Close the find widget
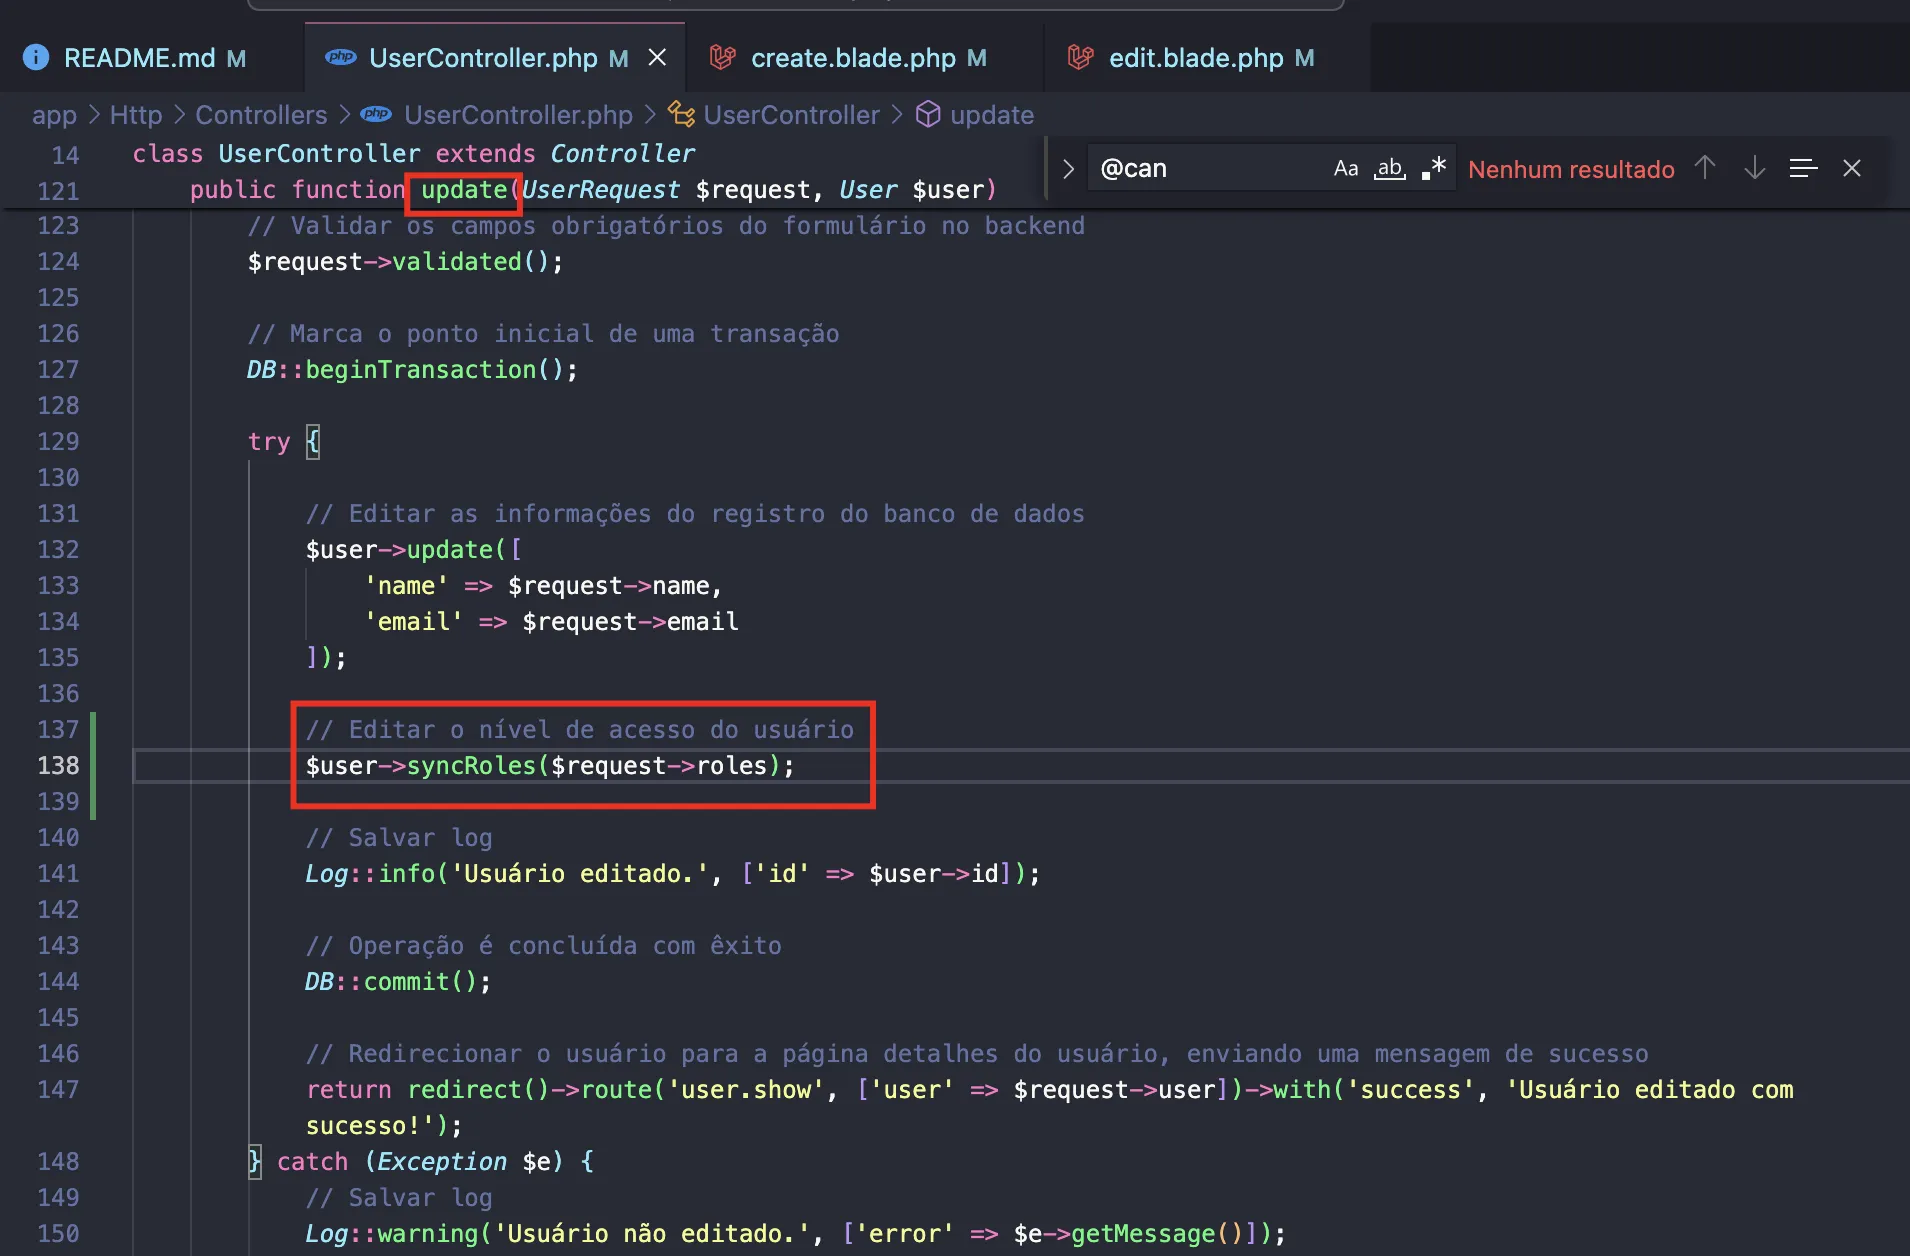The height and width of the screenshot is (1256, 1910). (1852, 168)
